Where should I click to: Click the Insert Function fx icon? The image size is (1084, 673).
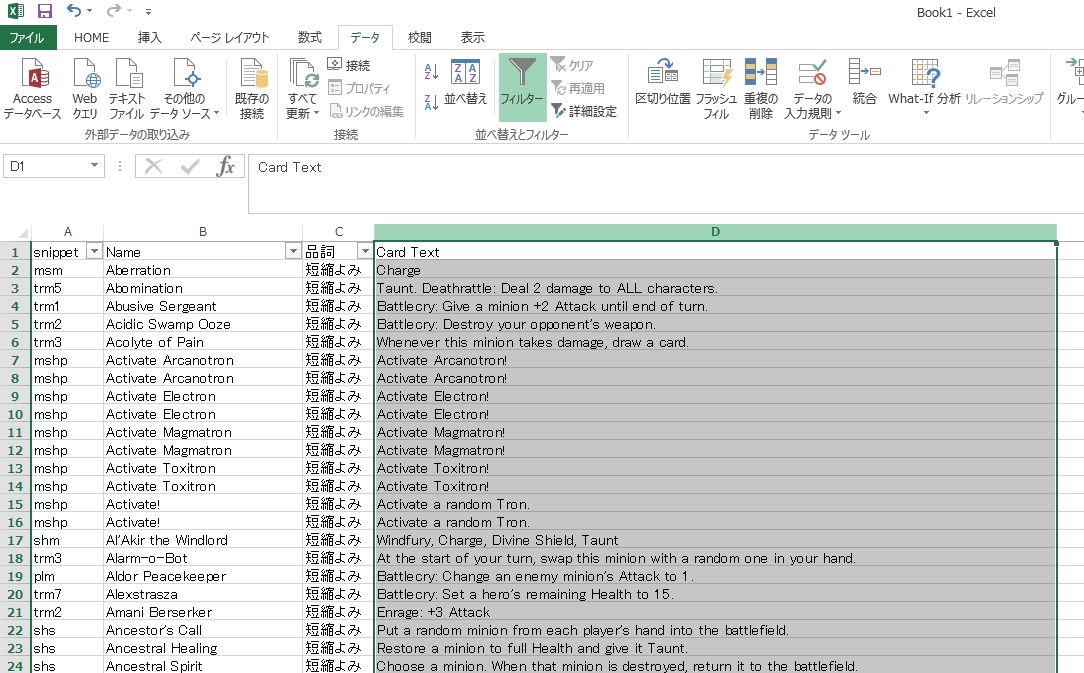pyautogui.click(x=225, y=166)
